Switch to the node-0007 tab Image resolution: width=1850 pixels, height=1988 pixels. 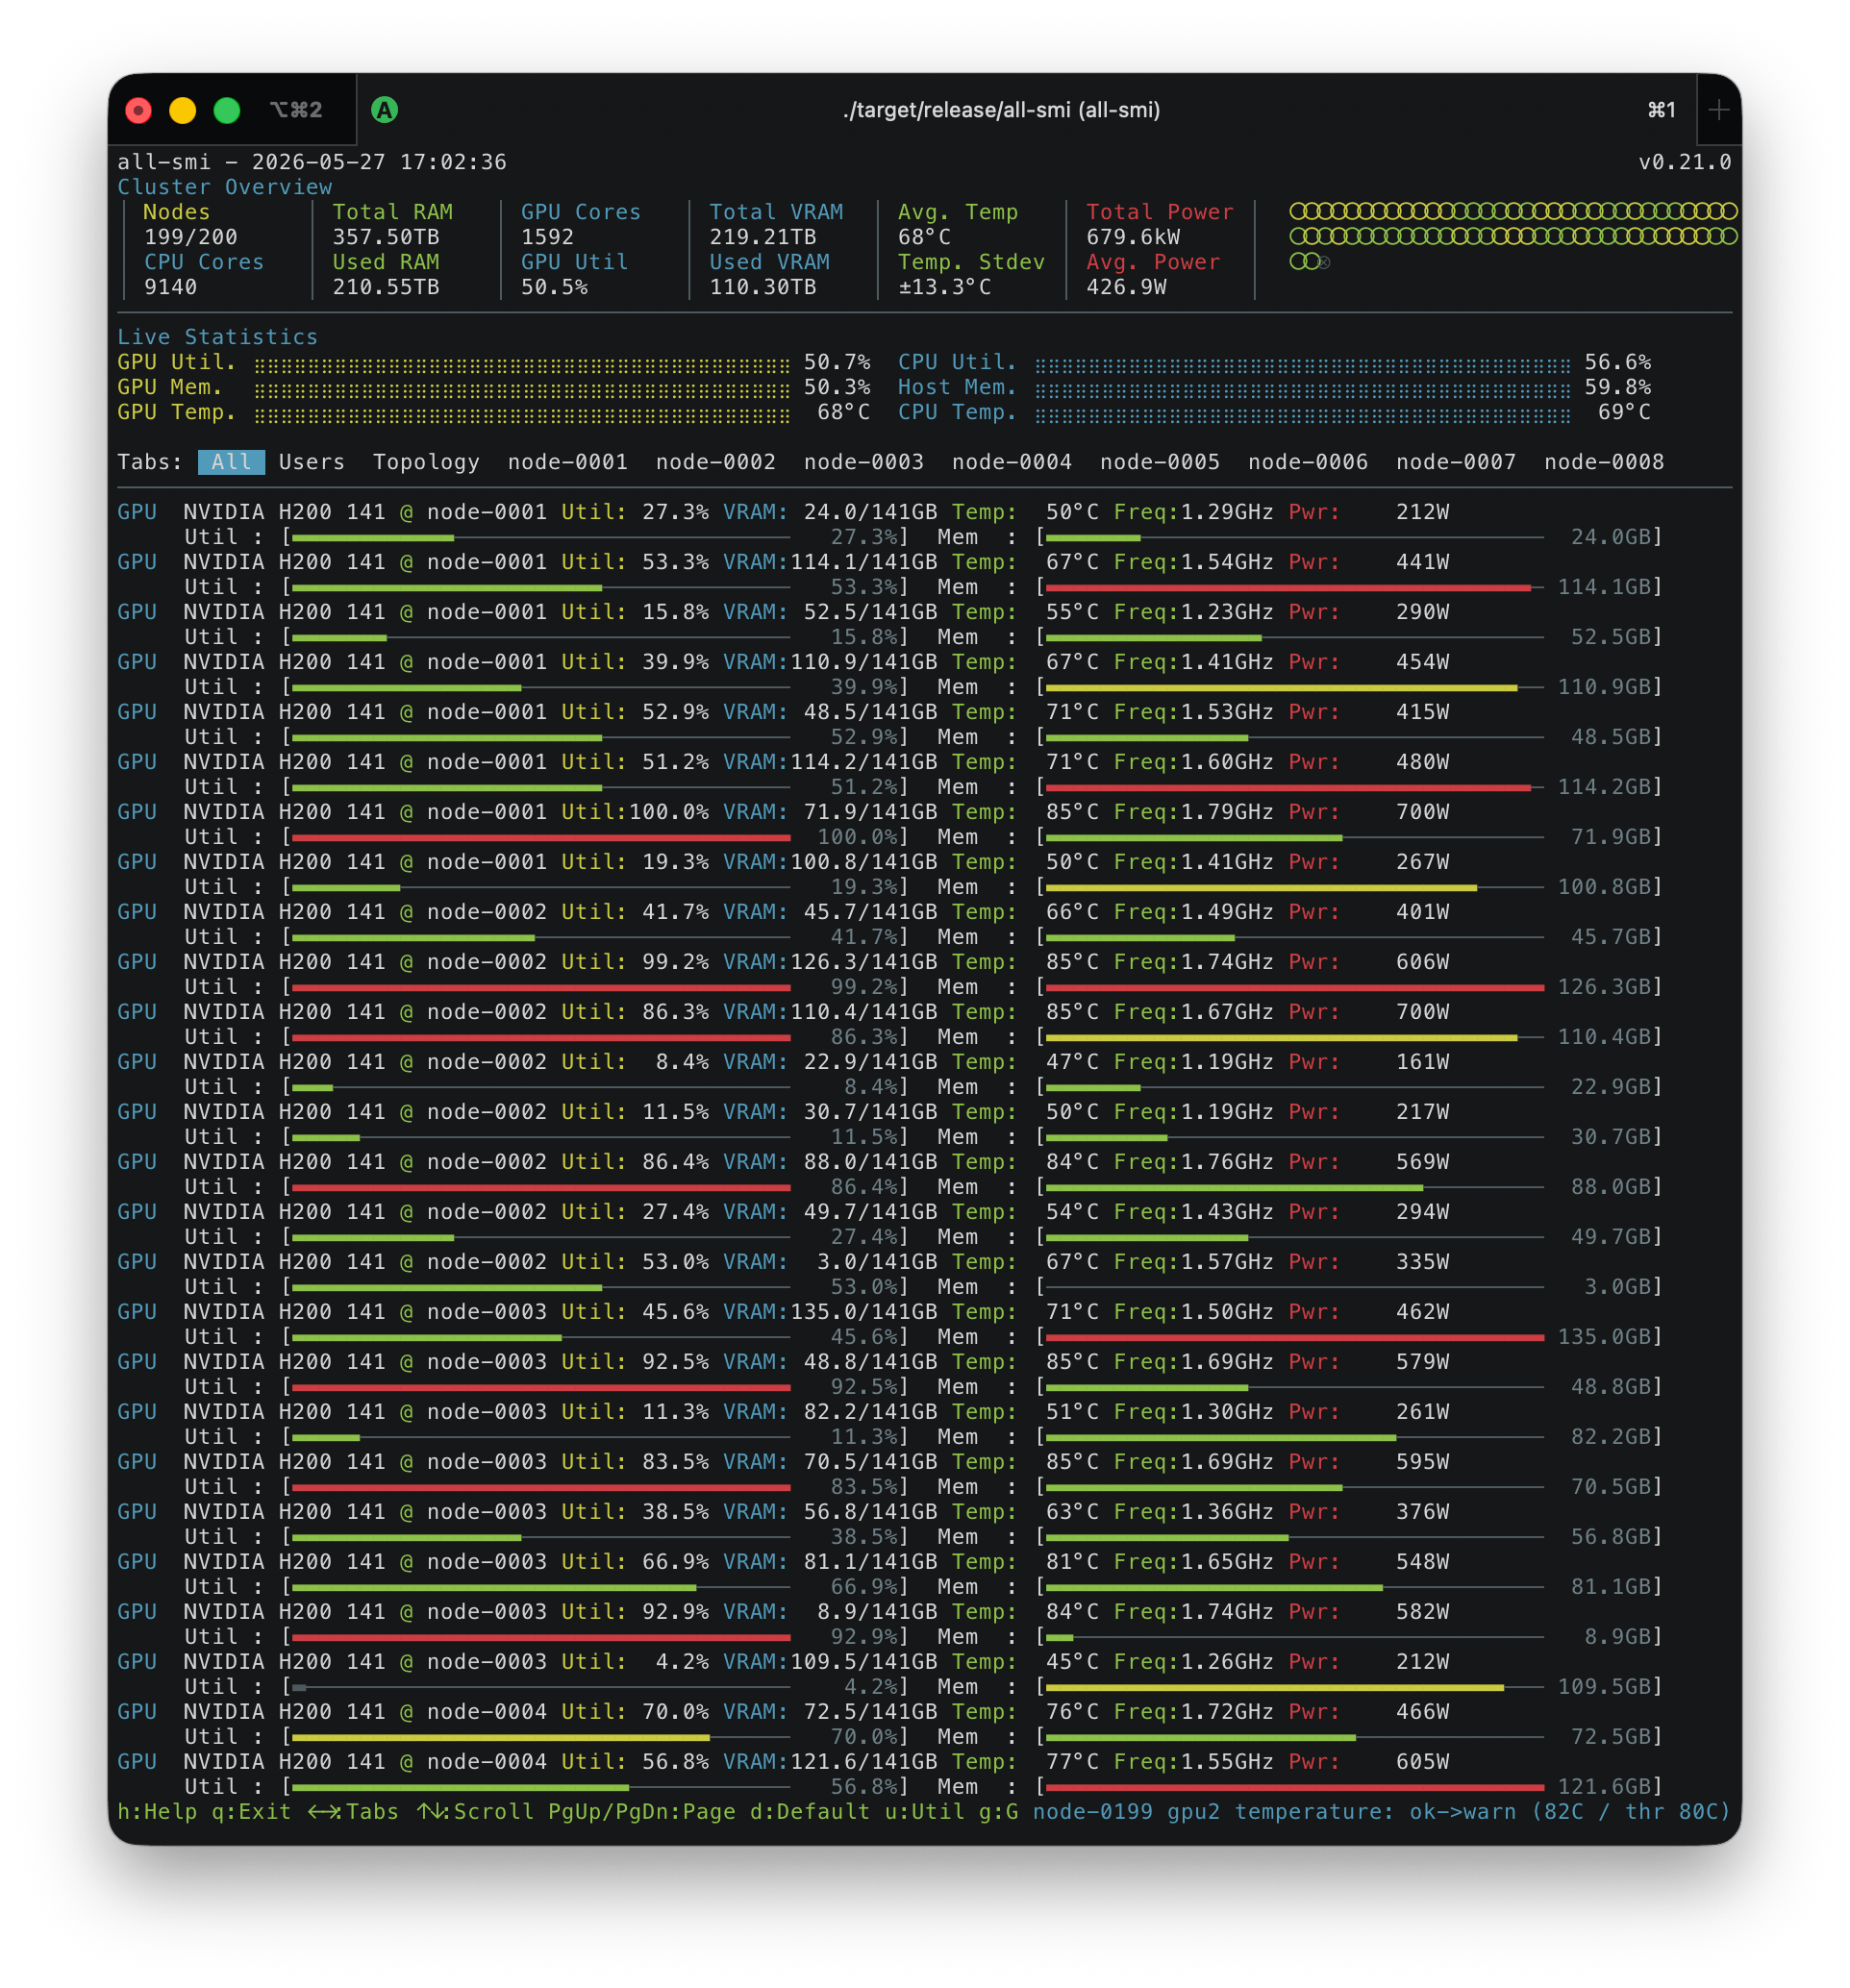(x=1456, y=462)
